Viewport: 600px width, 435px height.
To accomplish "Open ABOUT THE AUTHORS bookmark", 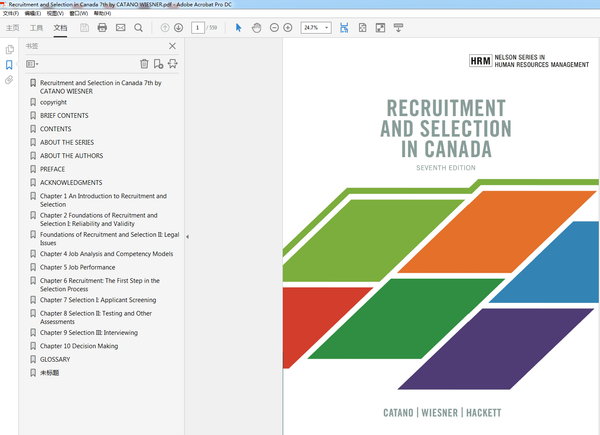I will click(x=72, y=156).
